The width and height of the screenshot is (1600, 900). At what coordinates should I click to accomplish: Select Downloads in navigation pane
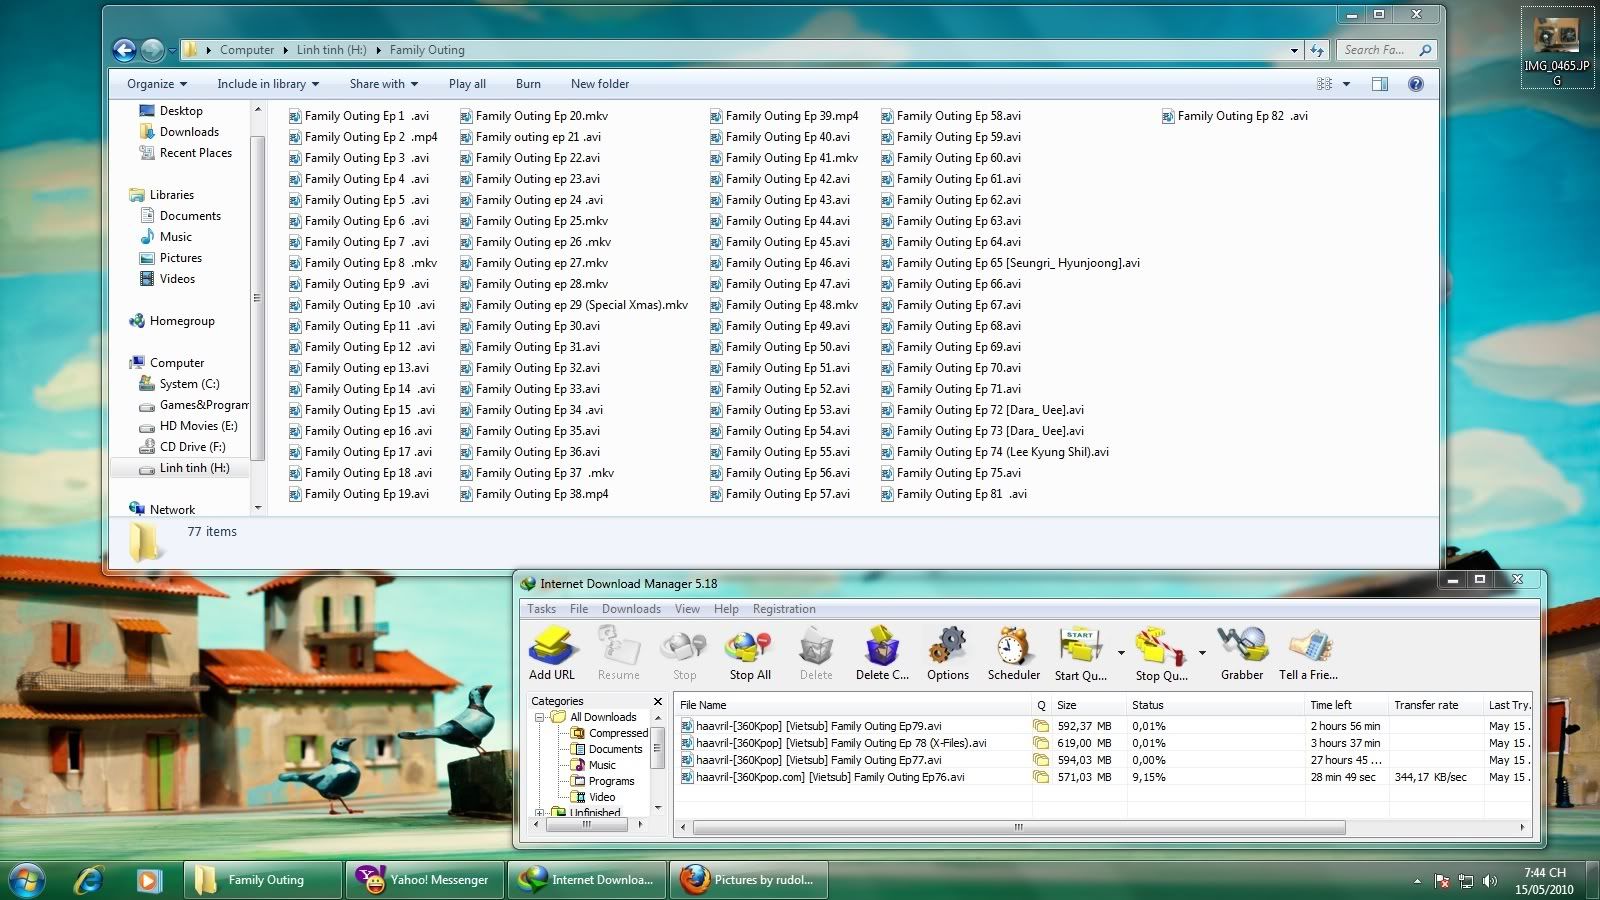point(189,132)
